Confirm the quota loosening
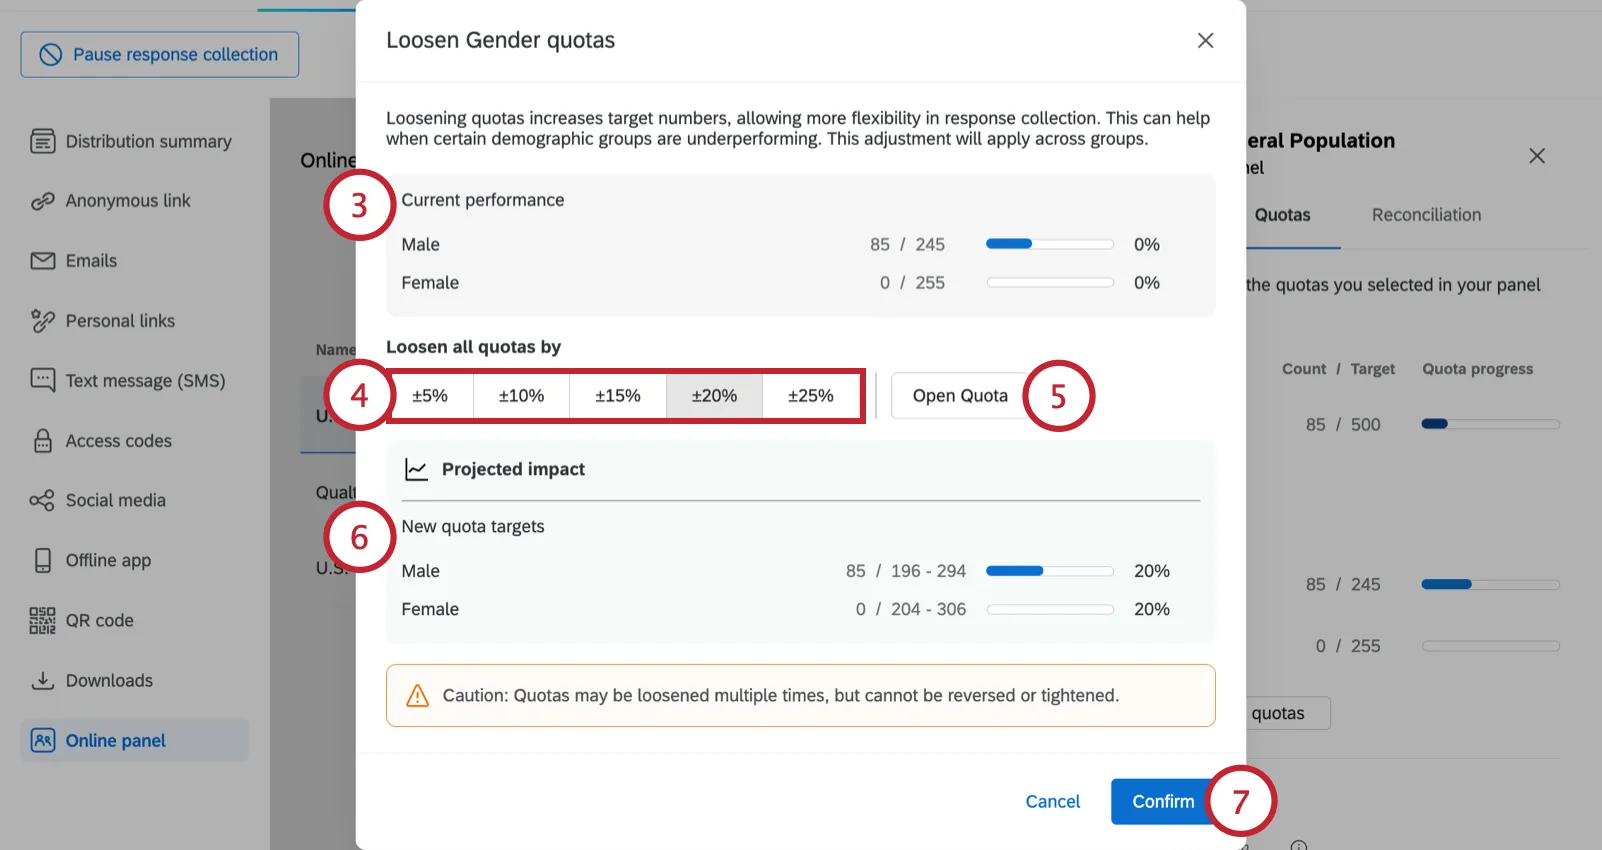 coord(1162,801)
